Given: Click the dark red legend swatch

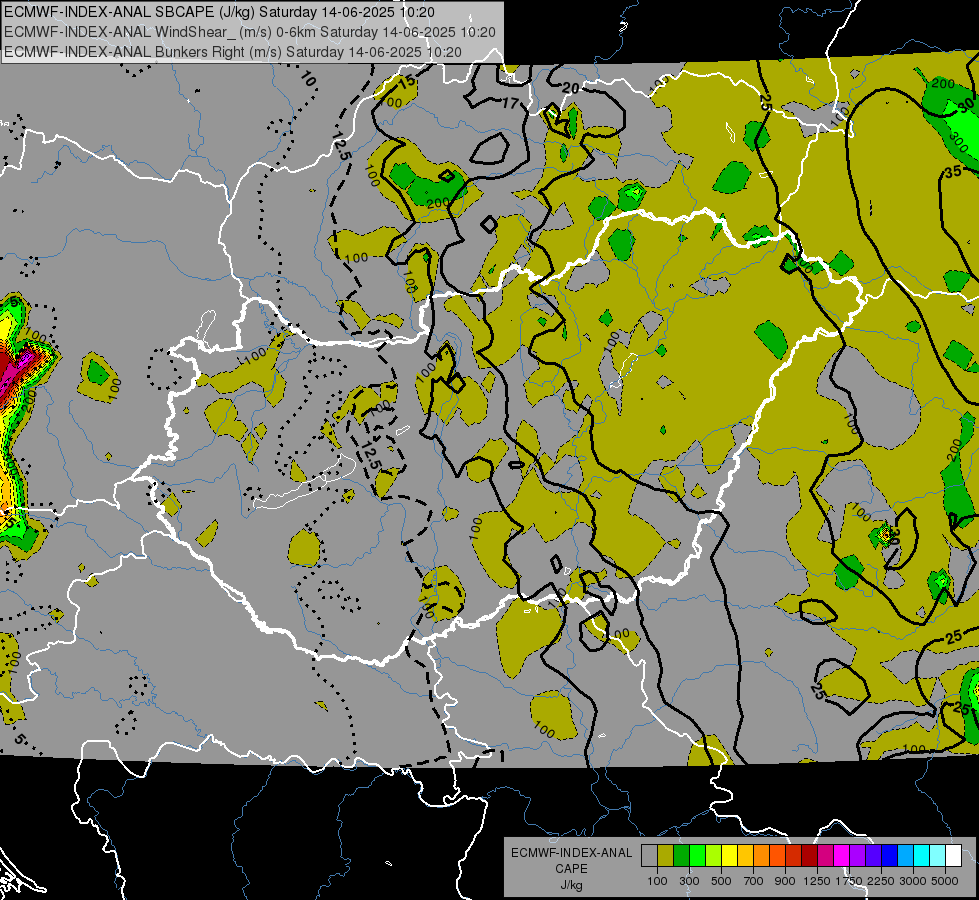Looking at the screenshot, I should point(809,856).
